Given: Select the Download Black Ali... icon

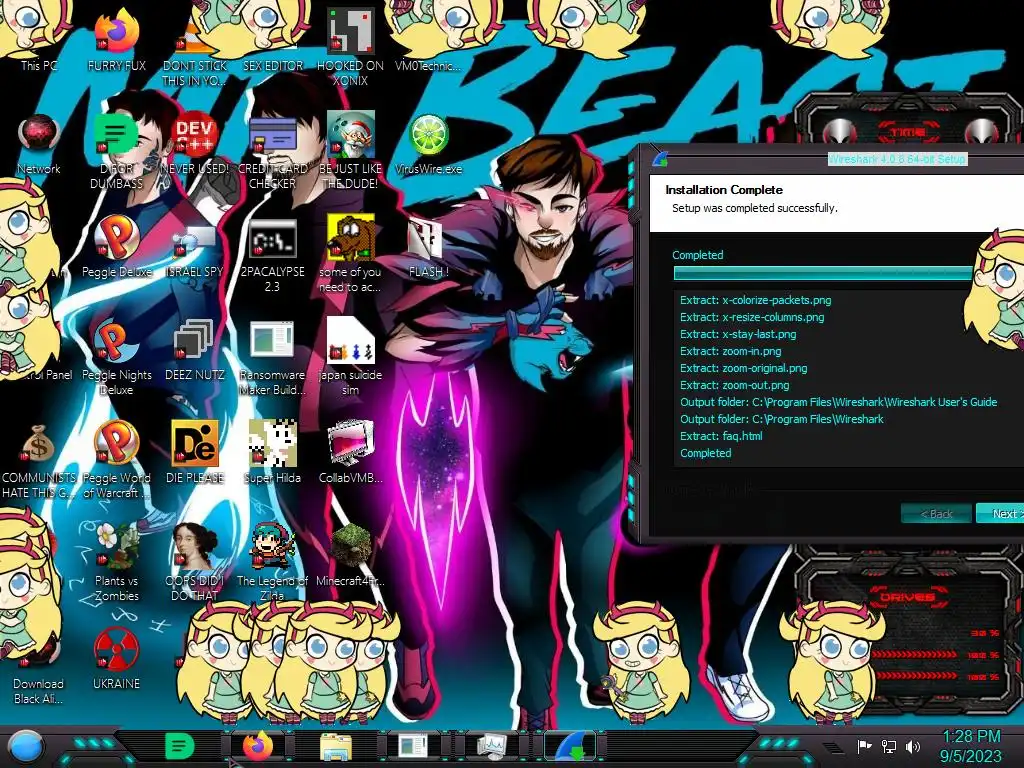Looking at the screenshot, I should click(x=39, y=673).
